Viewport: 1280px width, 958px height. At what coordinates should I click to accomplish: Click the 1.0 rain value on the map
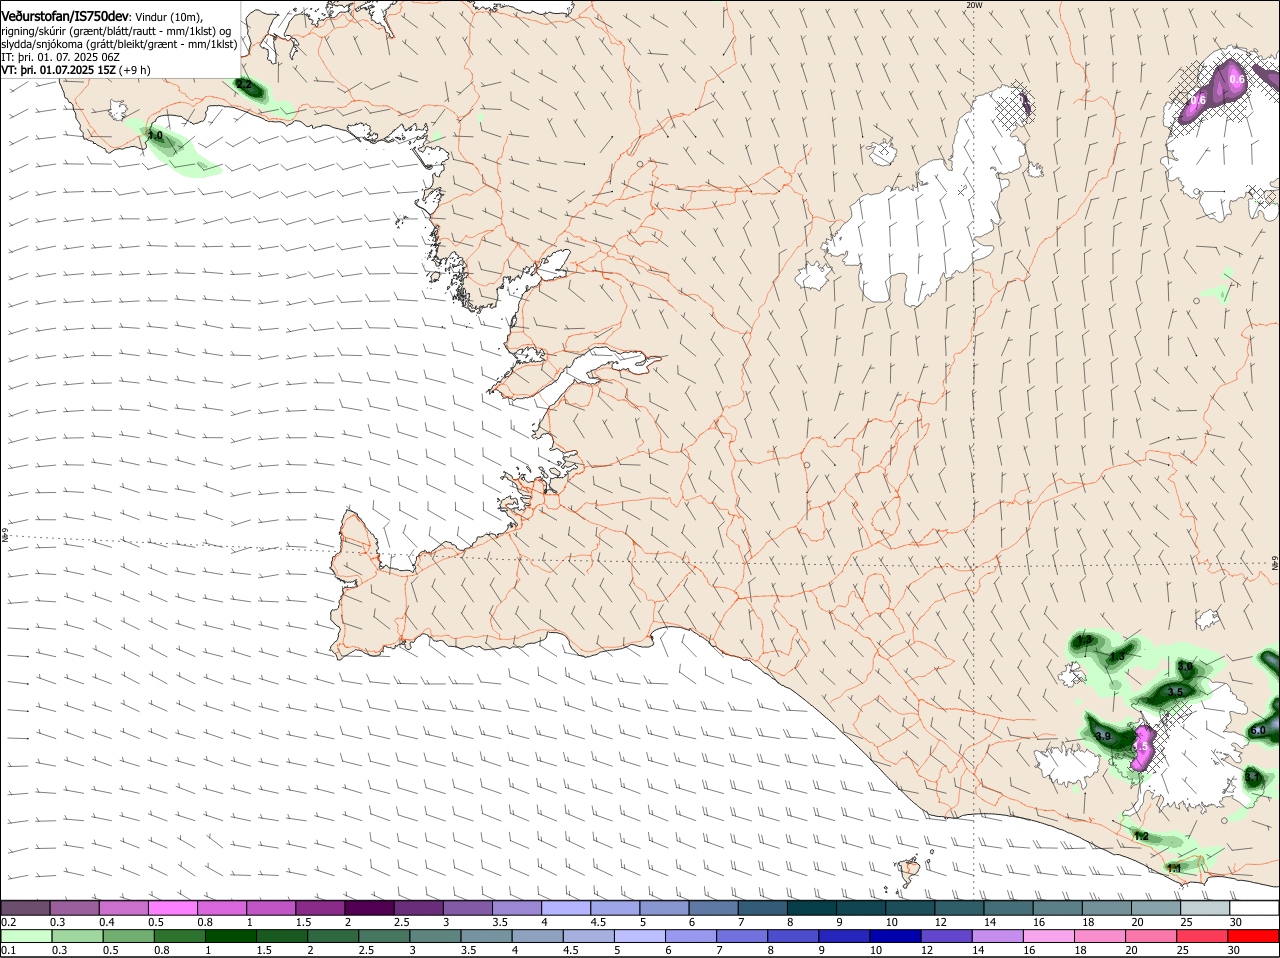[155, 135]
